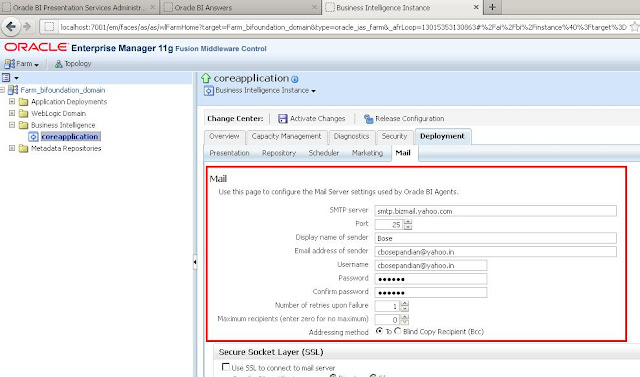
Task: Click the navigation tree view icon
Action: (x=6, y=77)
